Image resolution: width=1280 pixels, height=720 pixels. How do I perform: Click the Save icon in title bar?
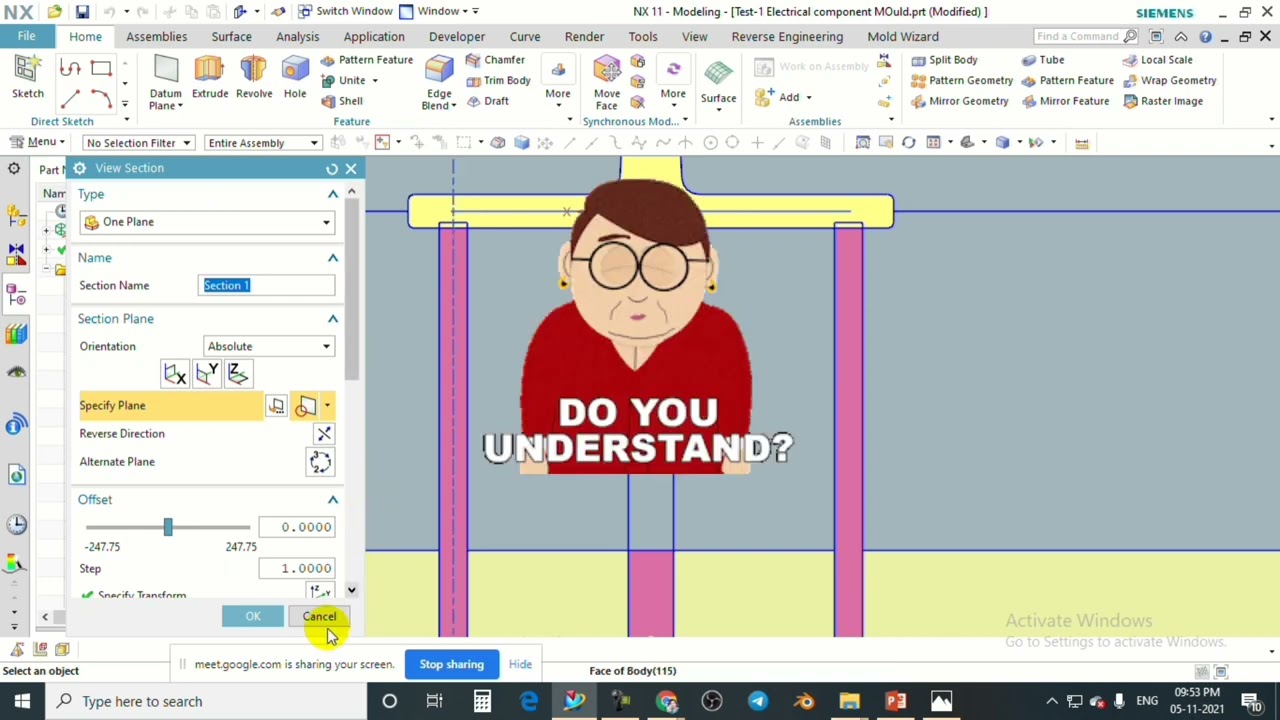pyautogui.click(x=82, y=12)
